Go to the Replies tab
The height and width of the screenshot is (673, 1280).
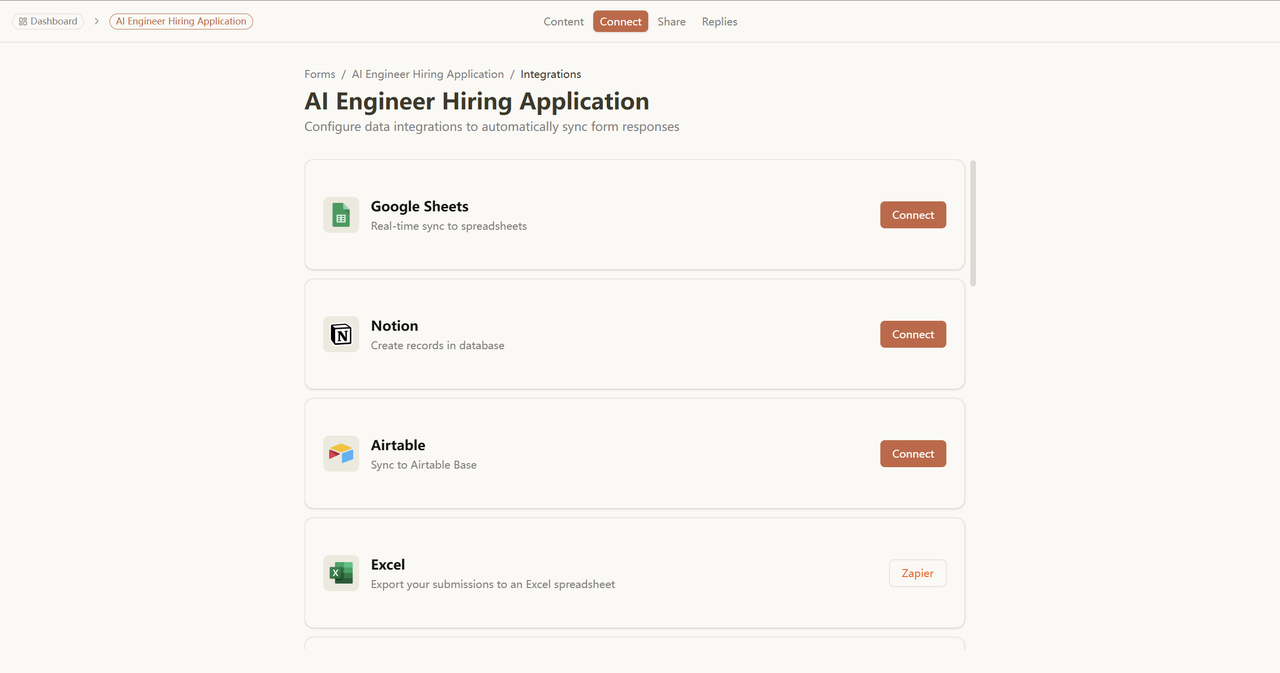(x=719, y=22)
